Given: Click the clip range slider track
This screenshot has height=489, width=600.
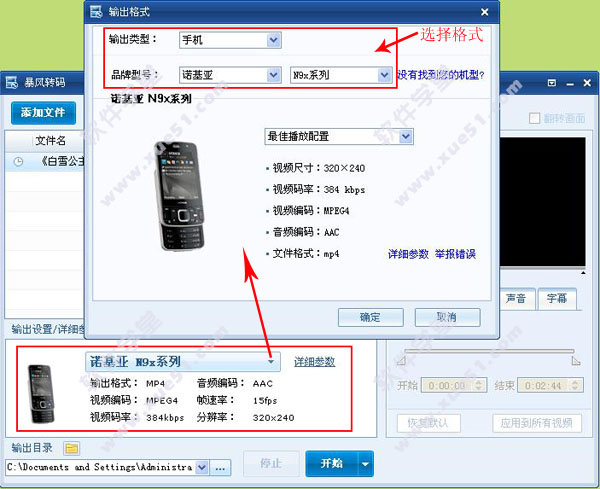Looking at the screenshot, I should 489,351.
